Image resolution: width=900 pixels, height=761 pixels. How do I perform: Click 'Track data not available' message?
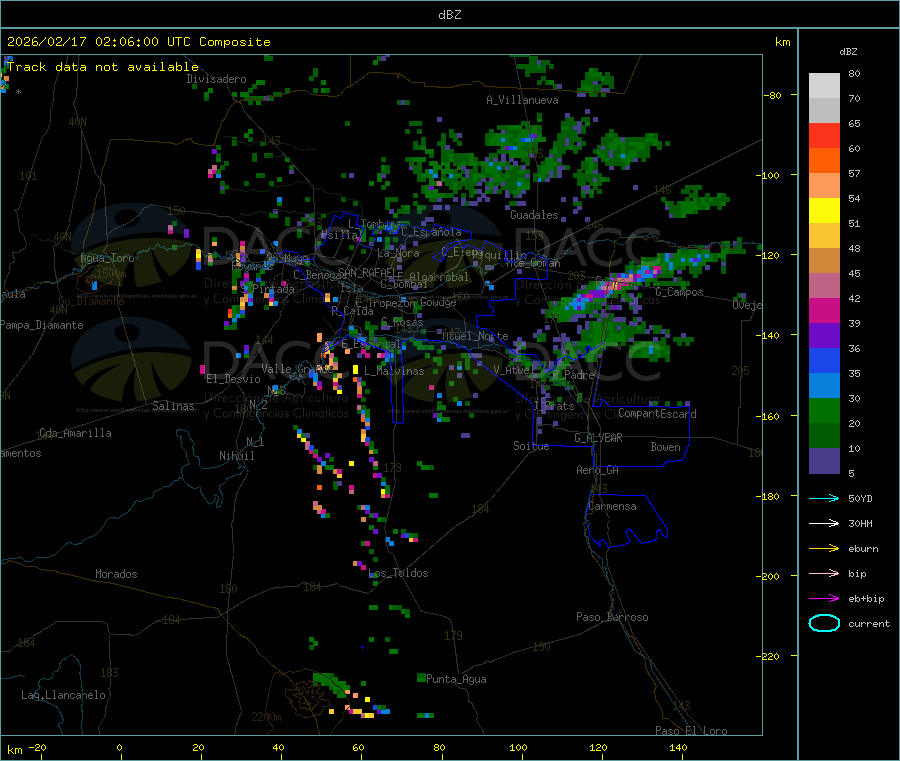pyautogui.click(x=103, y=67)
